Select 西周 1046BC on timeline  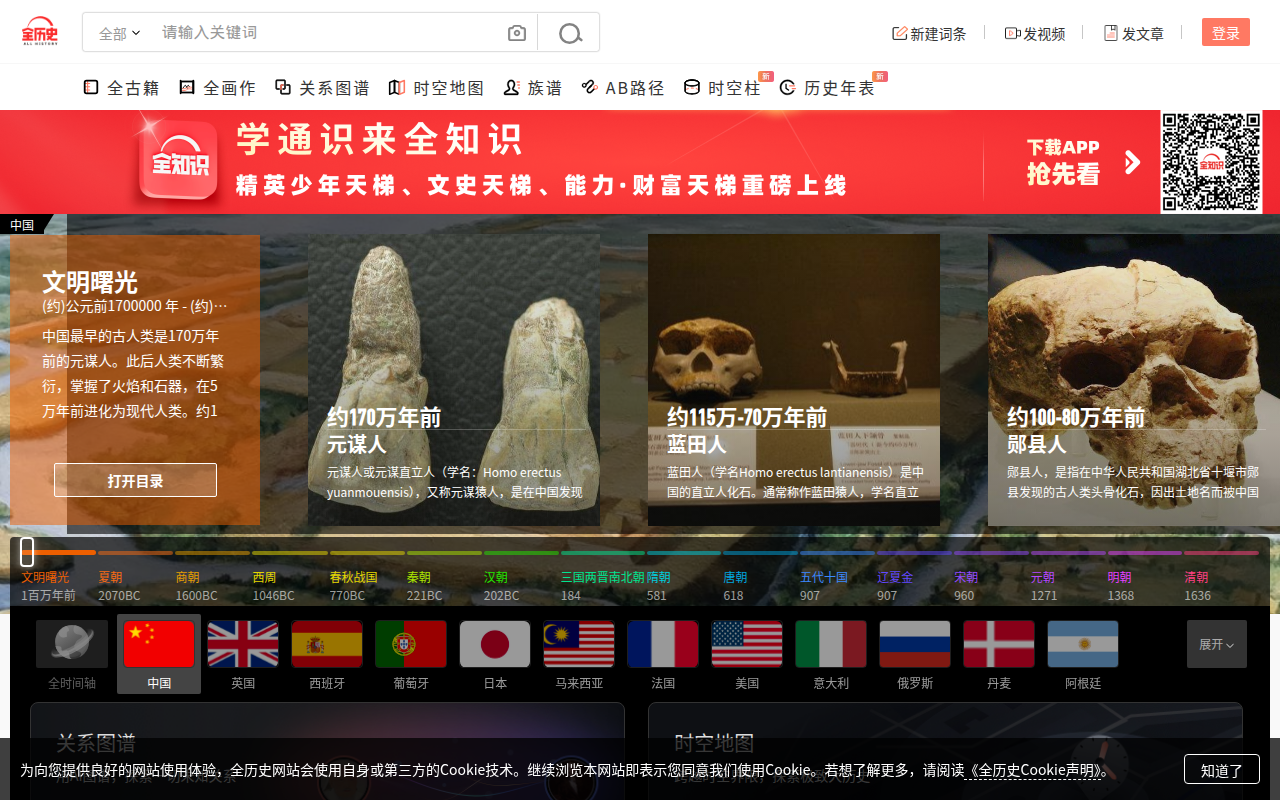[273, 586]
